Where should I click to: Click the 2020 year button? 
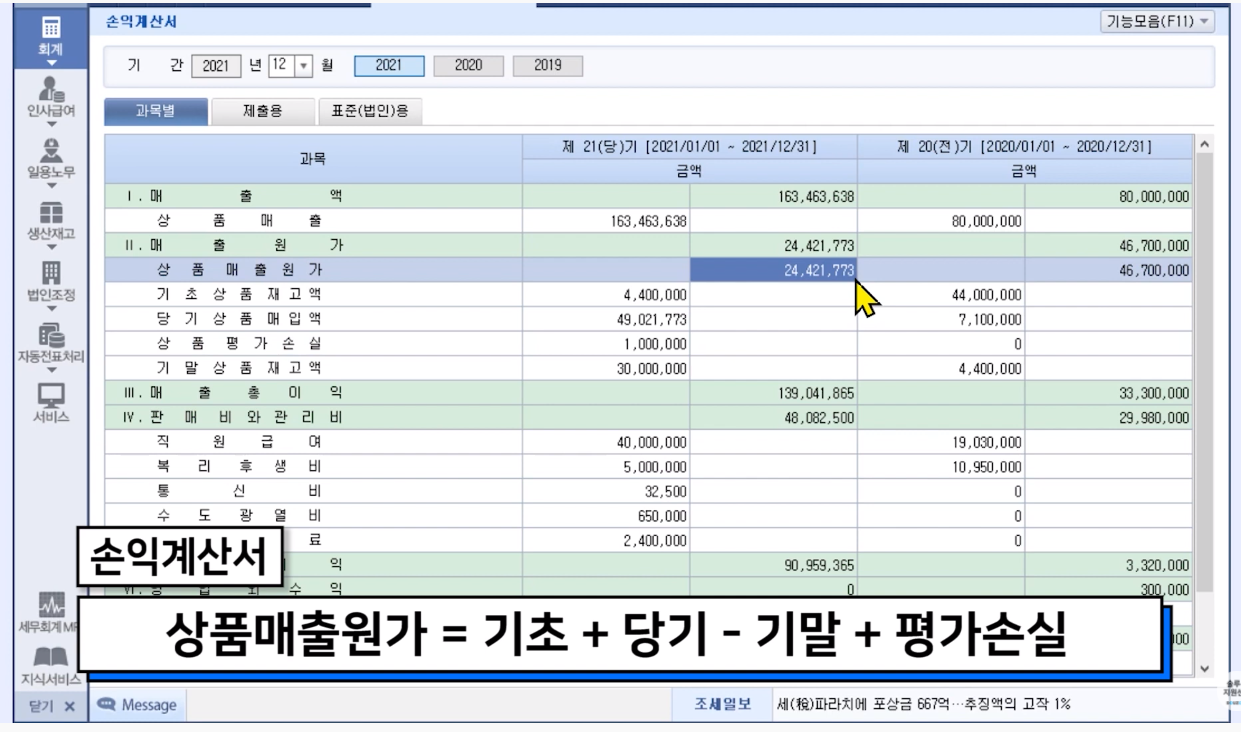click(x=468, y=66)
